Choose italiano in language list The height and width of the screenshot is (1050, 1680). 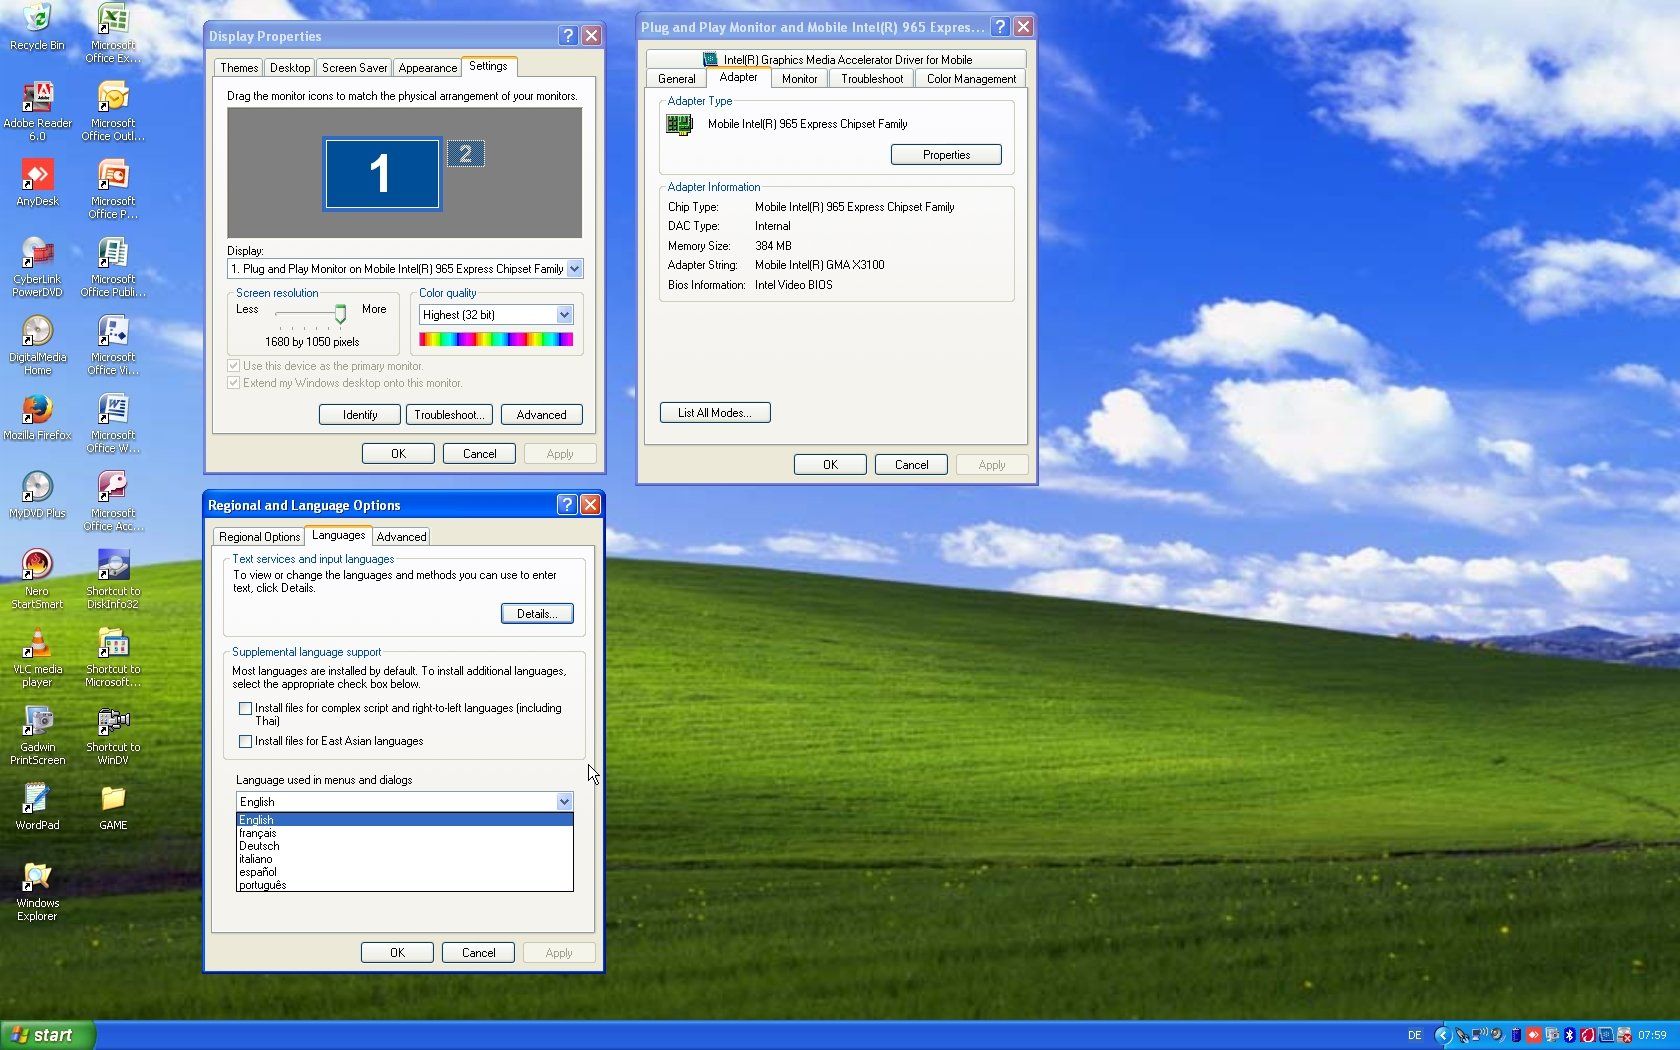click(x=404, y=859)
